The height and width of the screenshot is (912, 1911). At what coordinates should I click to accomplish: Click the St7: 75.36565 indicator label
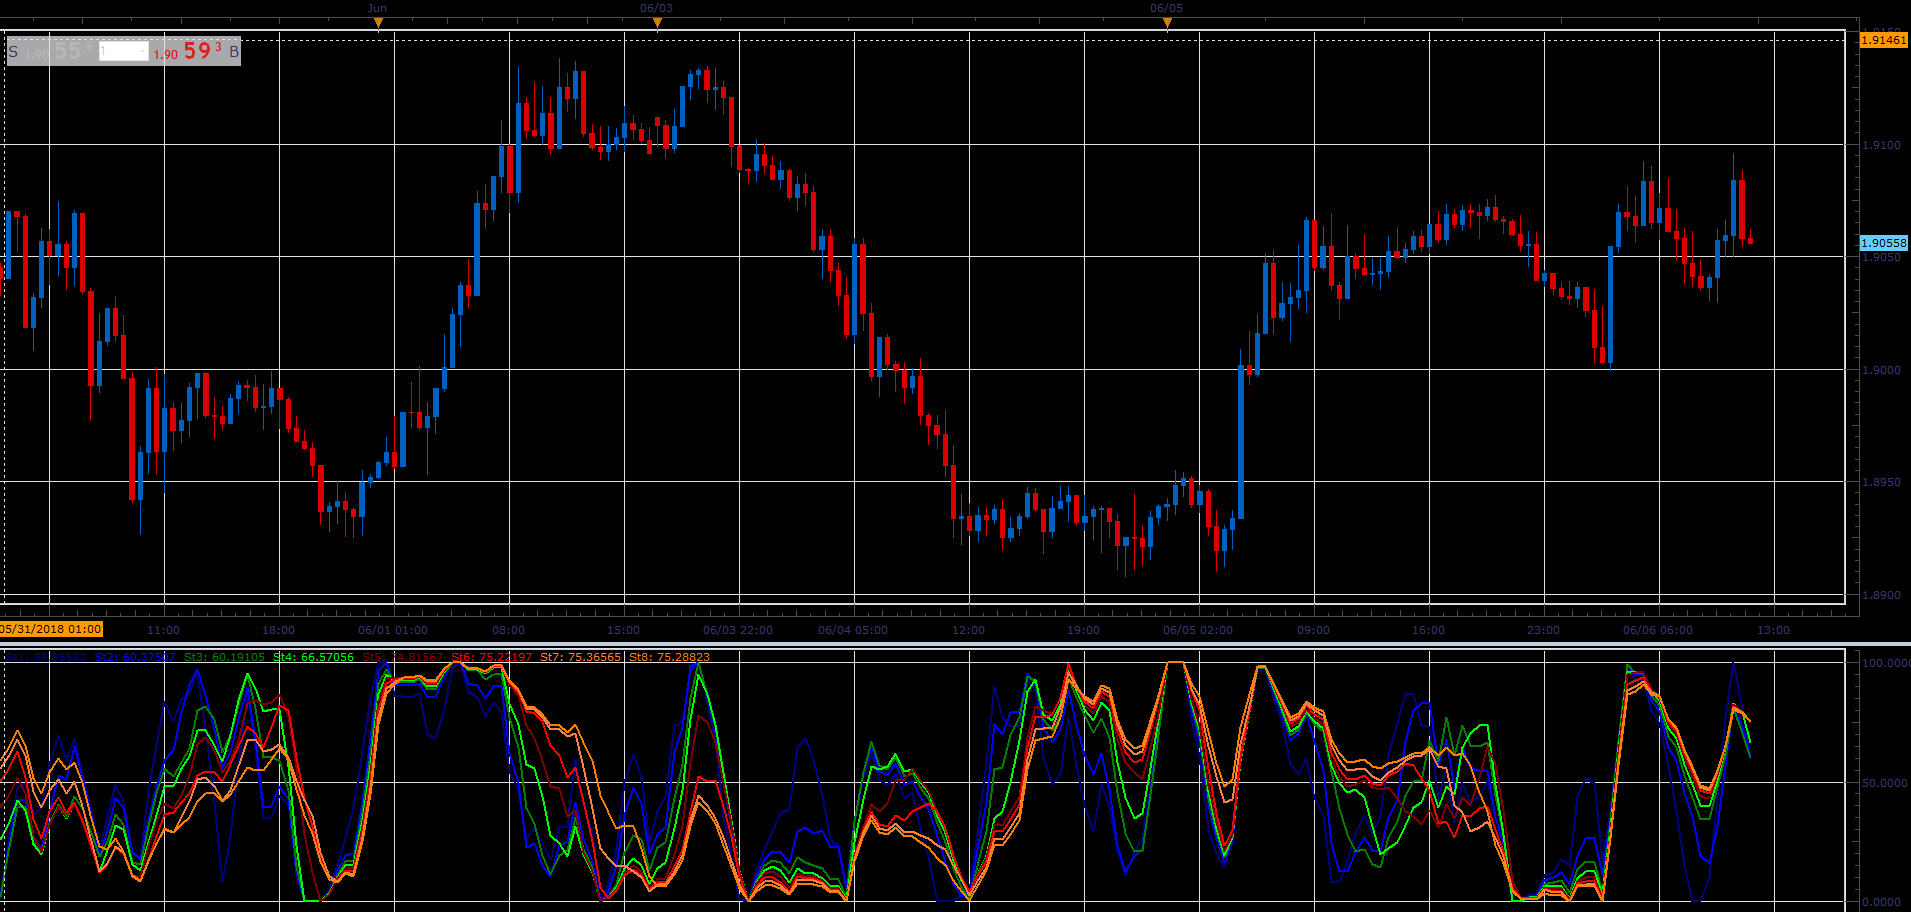(580, 657)
